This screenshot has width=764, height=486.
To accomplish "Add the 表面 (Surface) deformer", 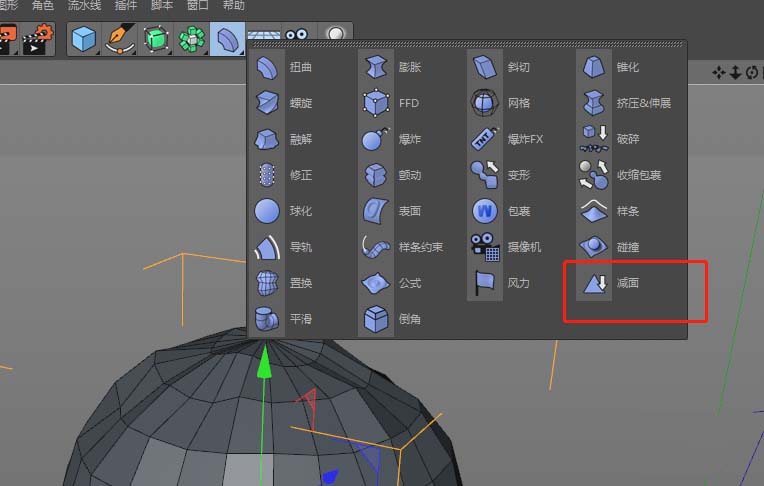I will click(x=392, y=211).
